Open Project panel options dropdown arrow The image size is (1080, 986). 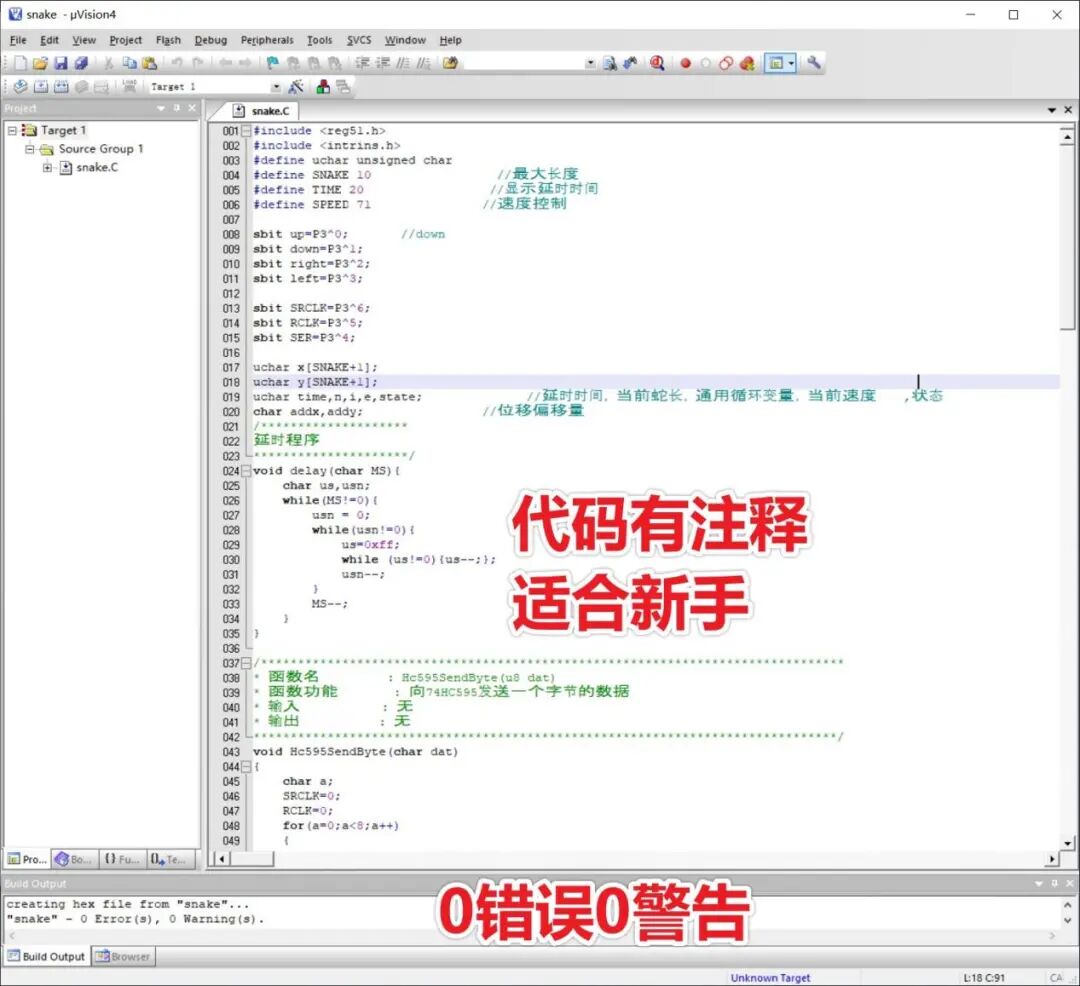pos(161,108)
